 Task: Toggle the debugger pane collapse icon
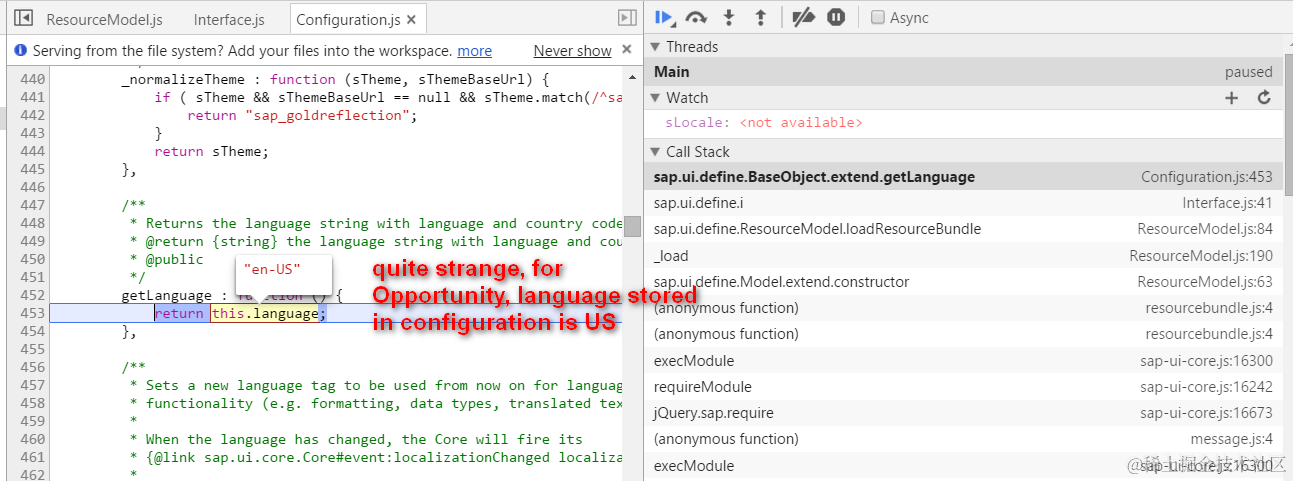tap(627, 18)
